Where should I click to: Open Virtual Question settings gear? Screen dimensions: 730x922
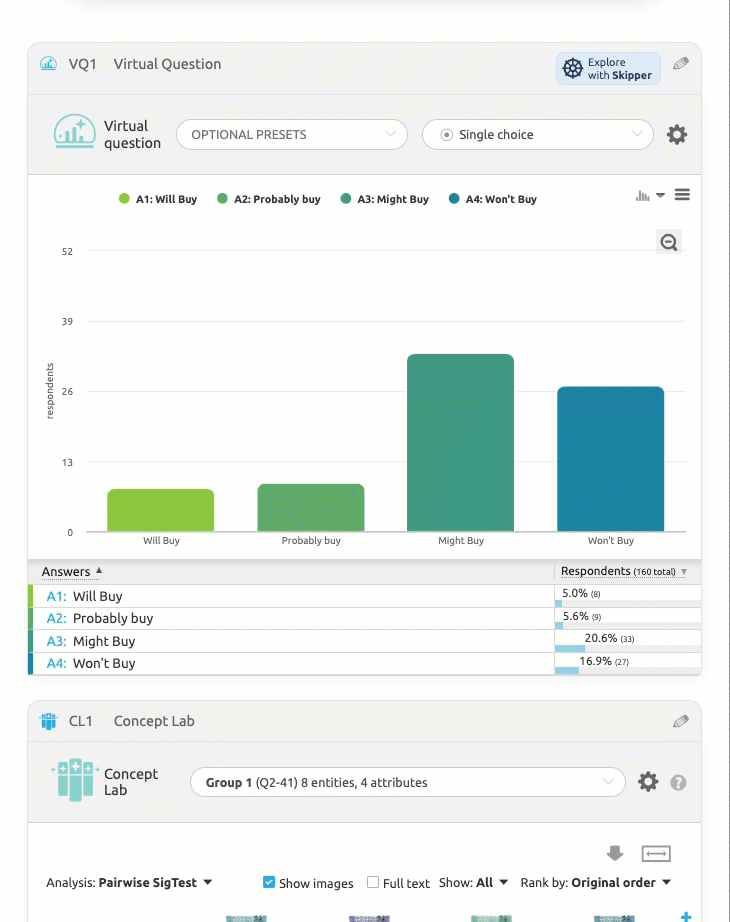click(x=677, y=135)
